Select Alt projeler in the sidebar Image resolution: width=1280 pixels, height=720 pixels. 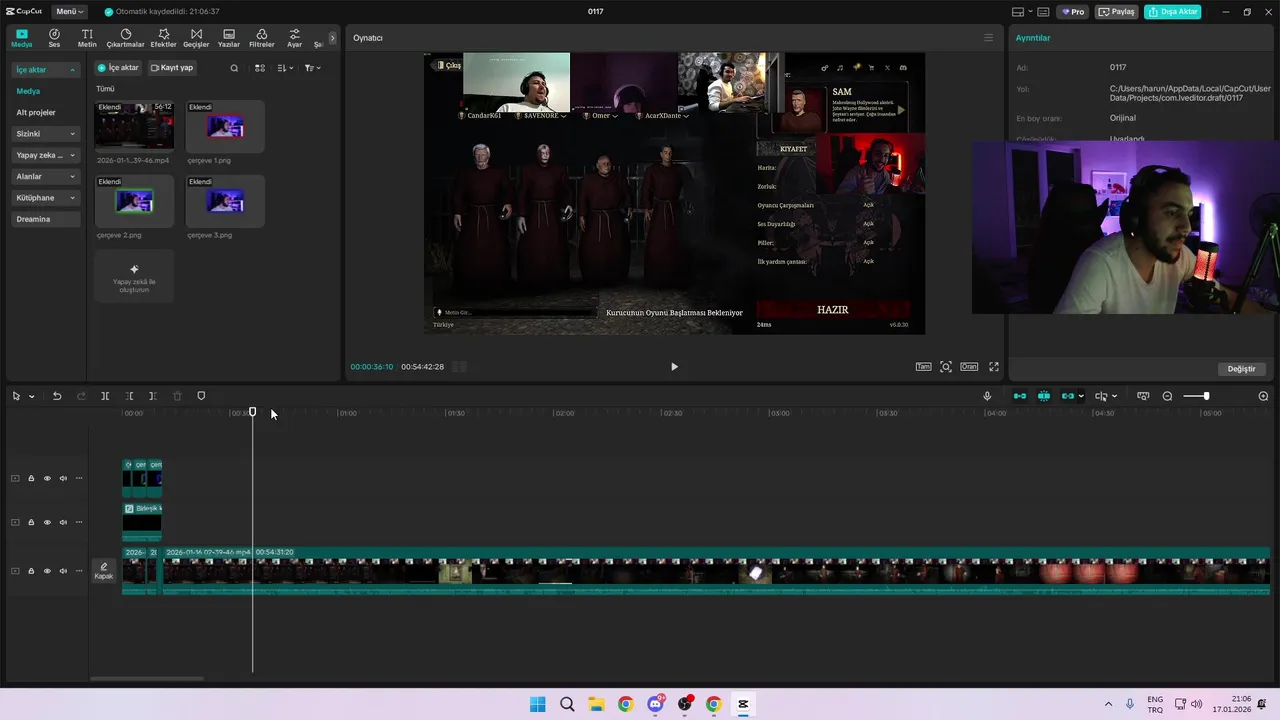[36, 112]
